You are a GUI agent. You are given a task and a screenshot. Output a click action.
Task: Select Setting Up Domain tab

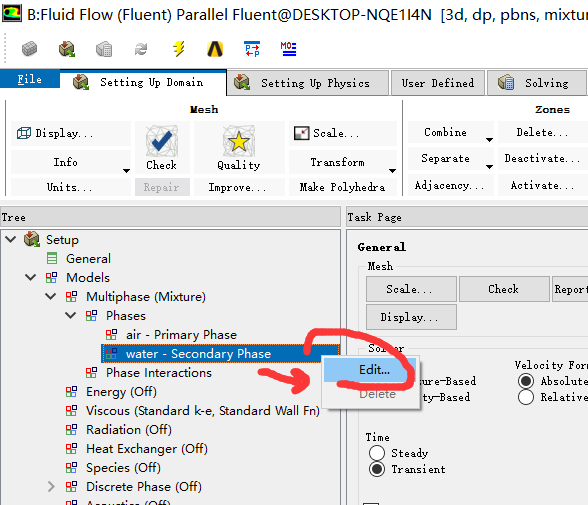tap(143, 82)
